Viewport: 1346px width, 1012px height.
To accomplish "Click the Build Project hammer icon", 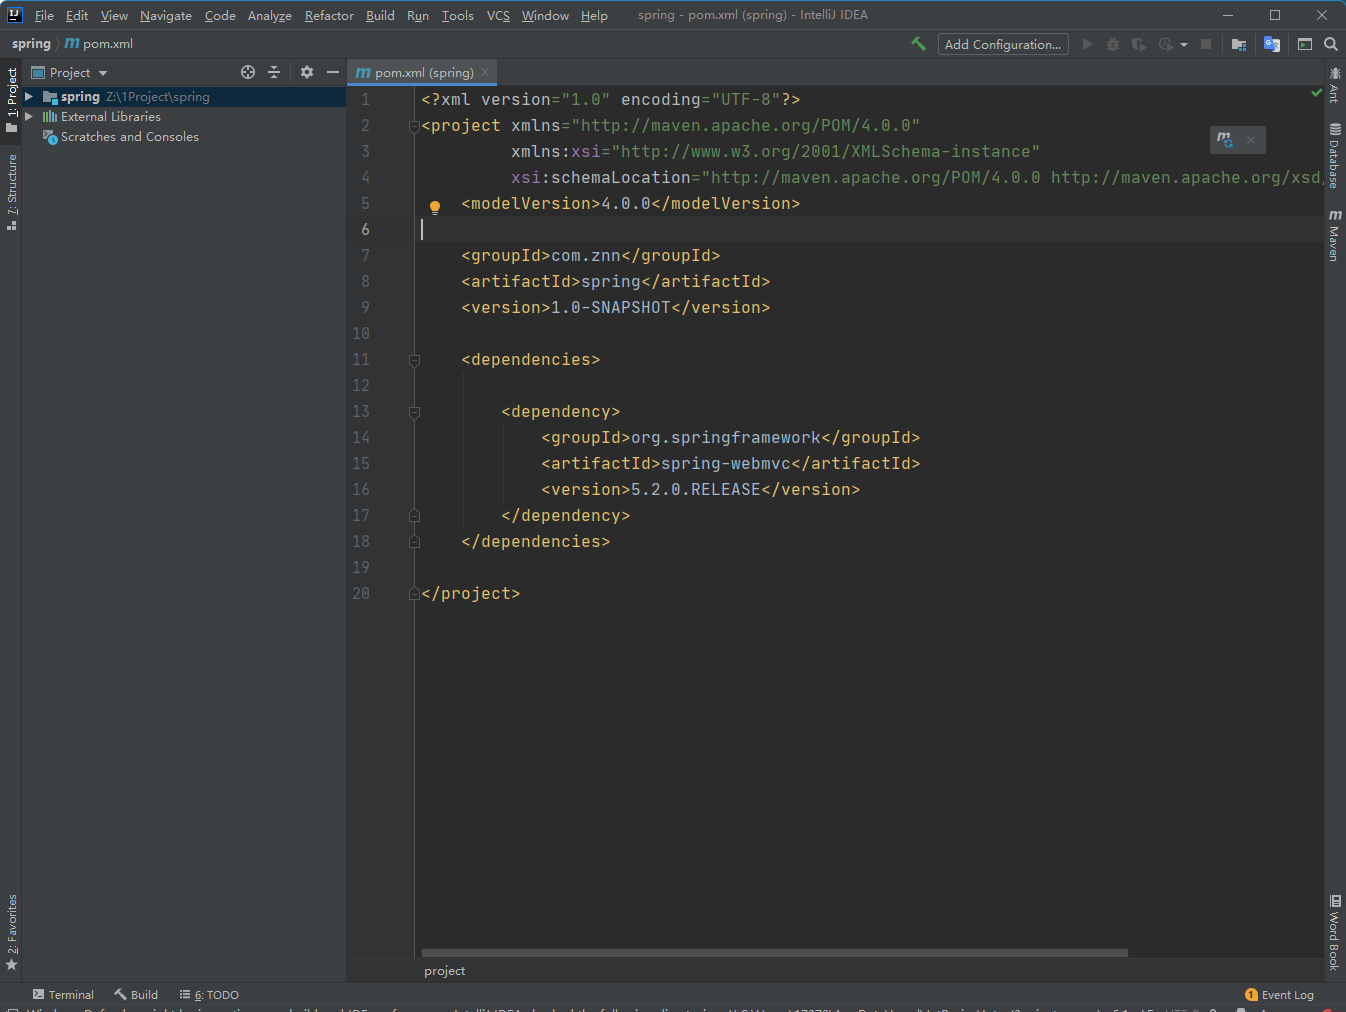I will [918, 44].
